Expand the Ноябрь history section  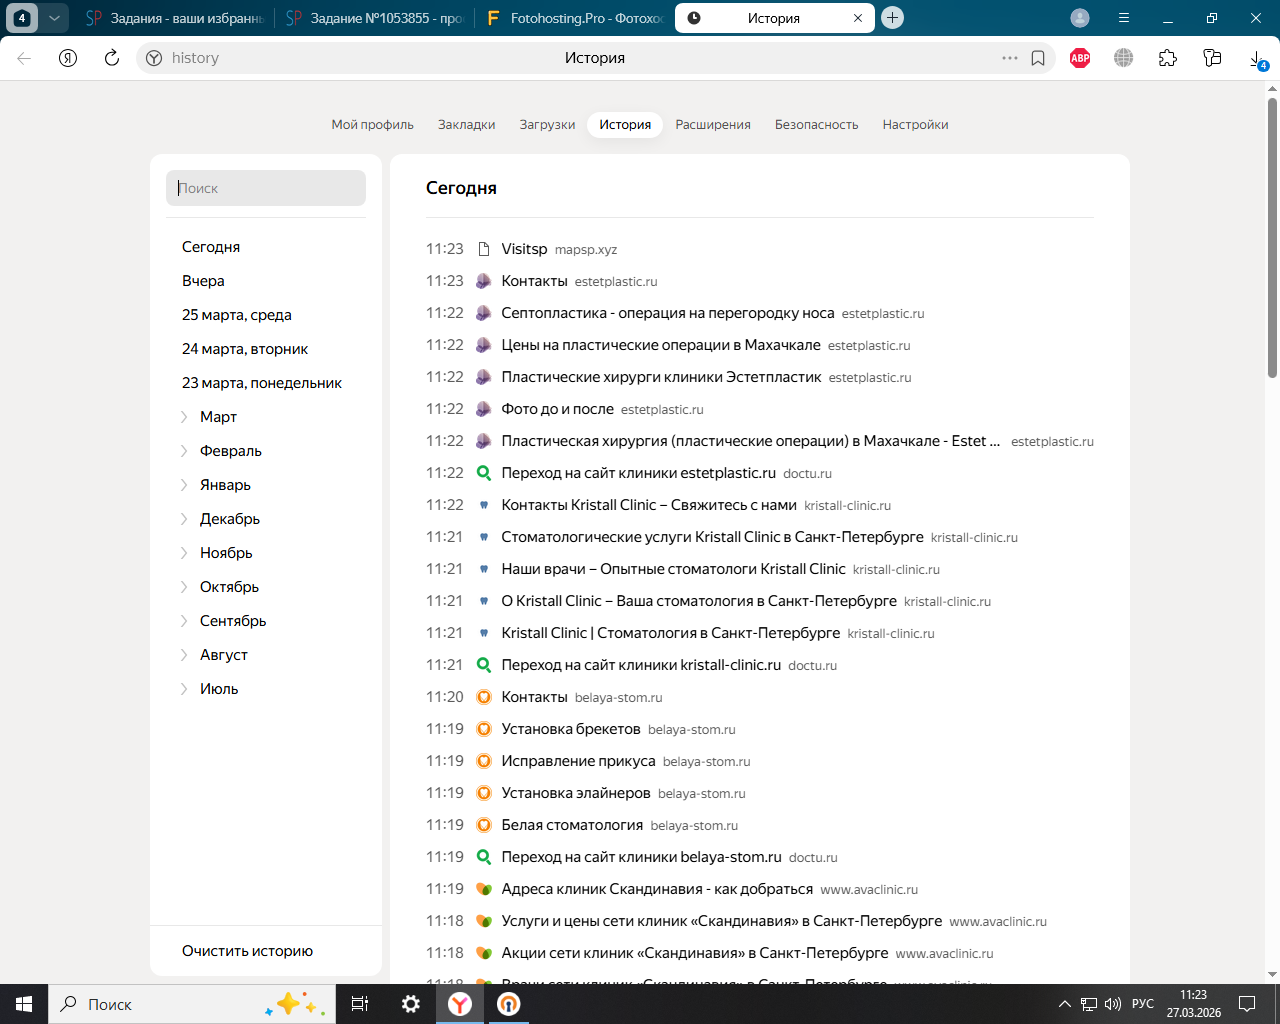pos(184,553)
